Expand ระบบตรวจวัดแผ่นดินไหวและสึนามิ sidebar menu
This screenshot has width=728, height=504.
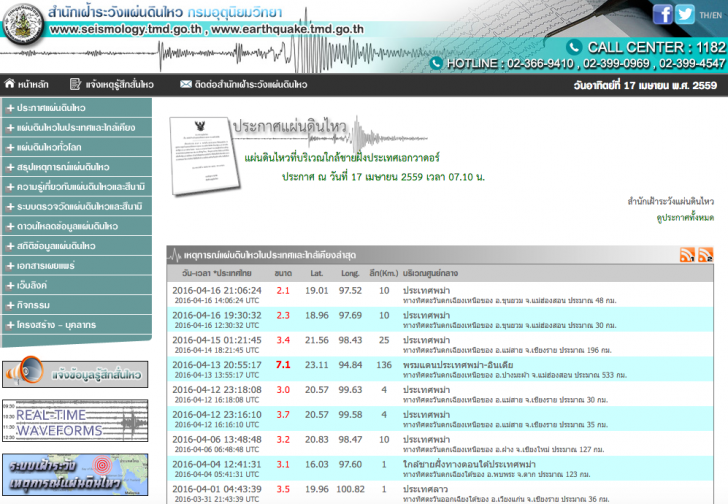click(x=77, y=207)
